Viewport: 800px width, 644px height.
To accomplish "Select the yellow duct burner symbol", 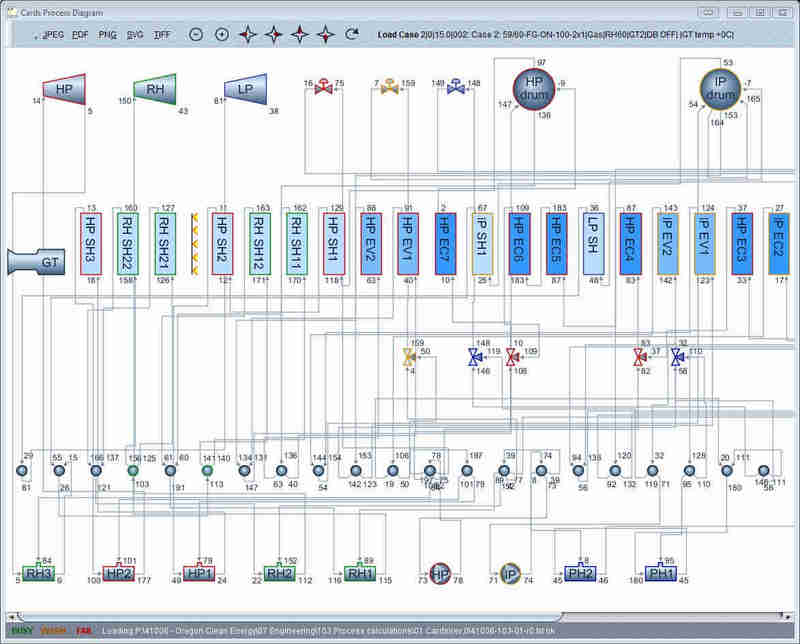I will (194, 244).
